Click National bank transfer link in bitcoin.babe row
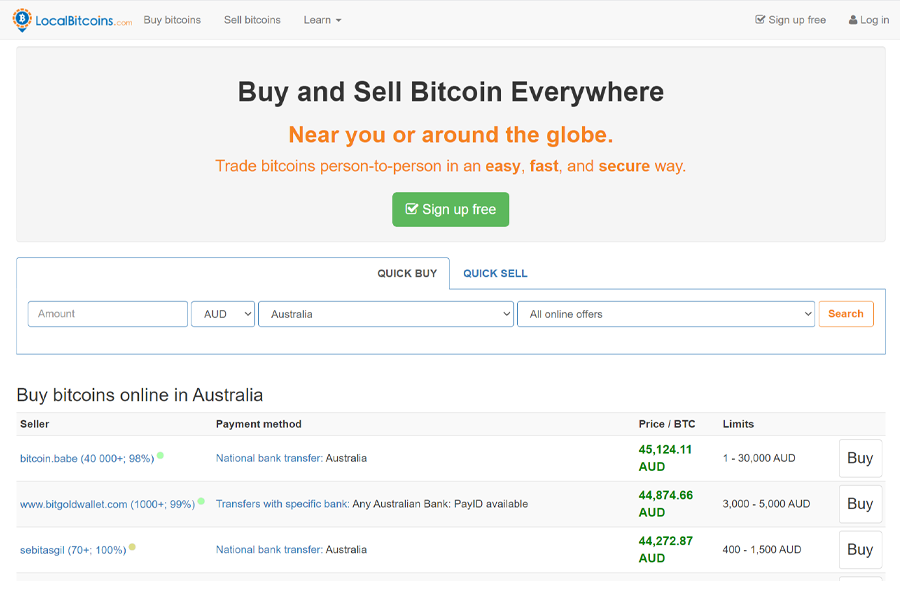This screenshot has width=900, height=600. (x=269, y=458)
